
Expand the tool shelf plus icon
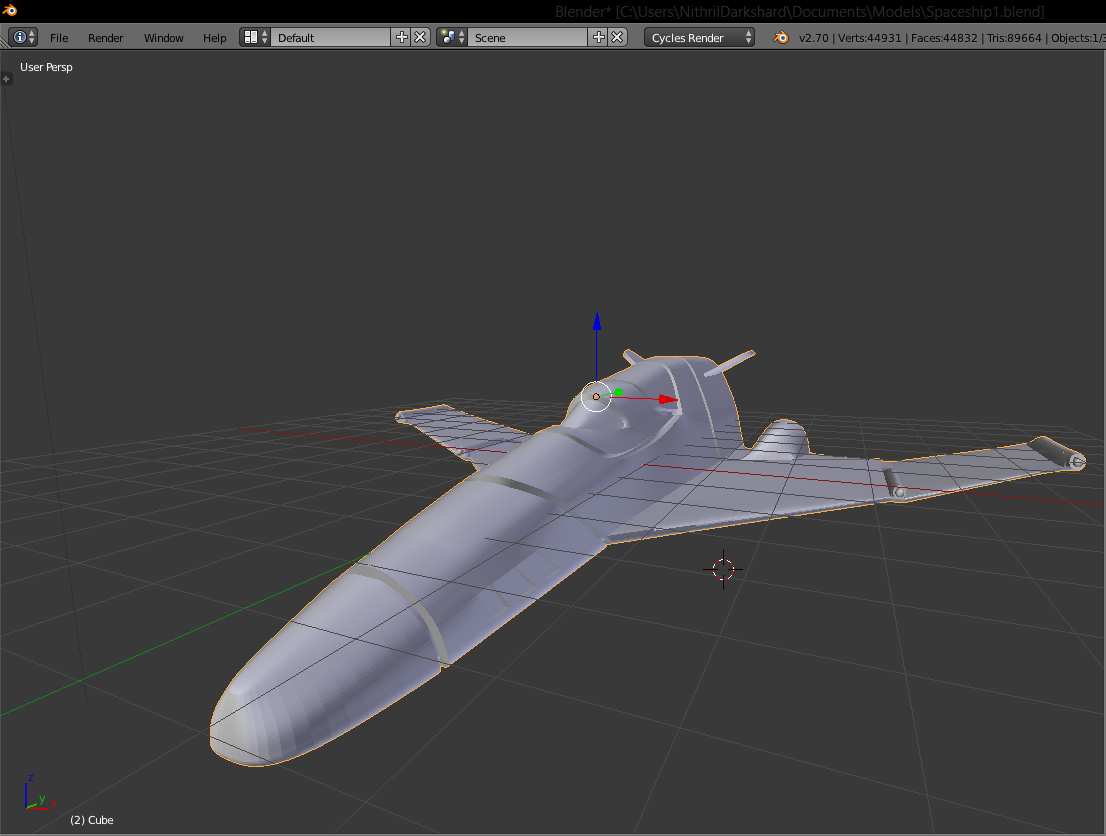[x=6, y=79]
